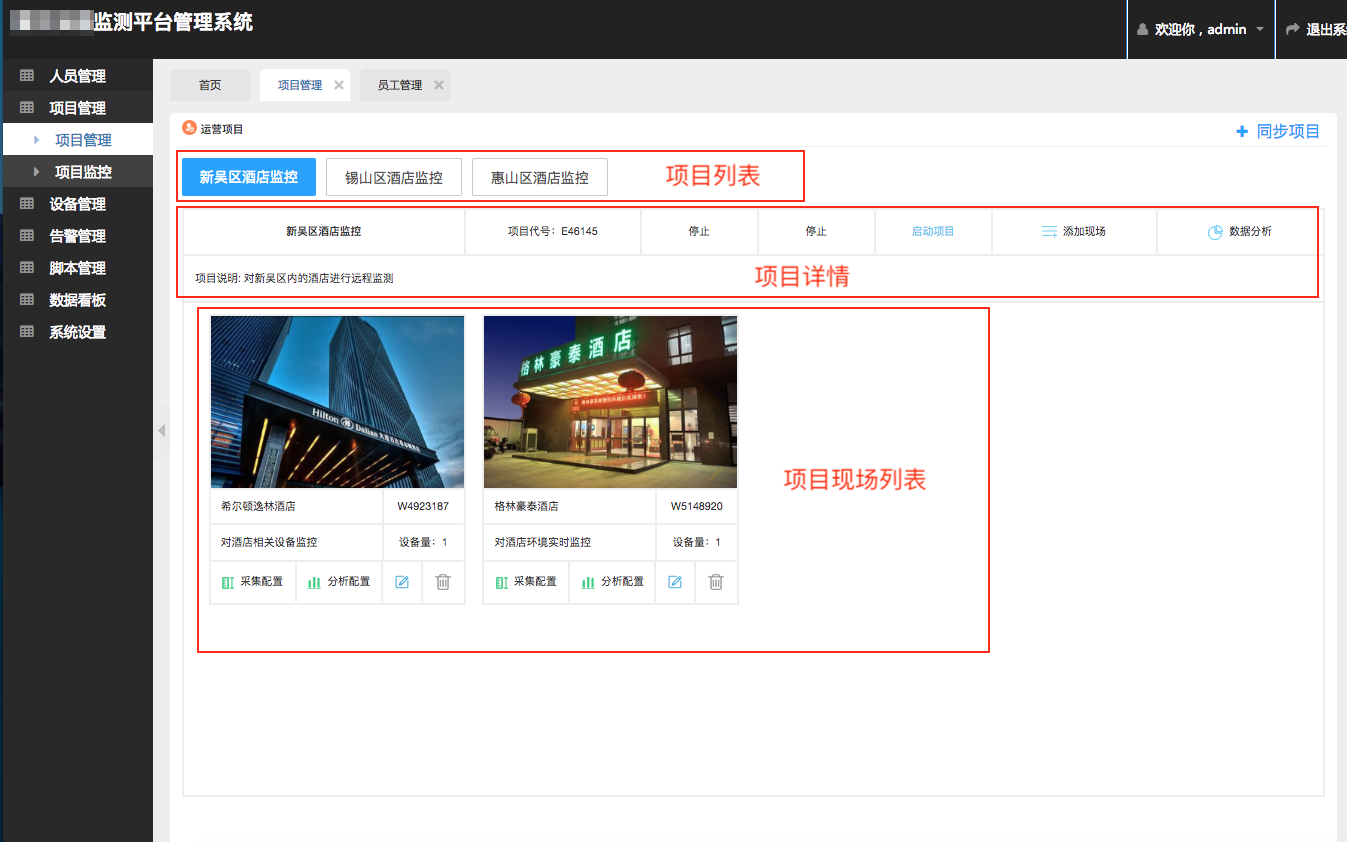Switch to the 首页 tab
The width and height of the screenshot is (1347, 842).
tap(210, 86)
